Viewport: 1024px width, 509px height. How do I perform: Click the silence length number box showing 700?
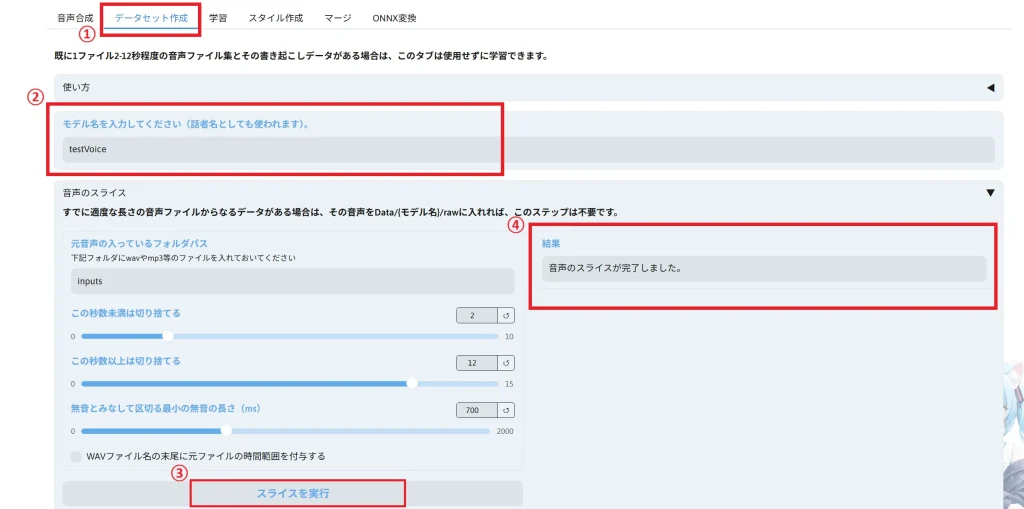[x=475, y=410]
